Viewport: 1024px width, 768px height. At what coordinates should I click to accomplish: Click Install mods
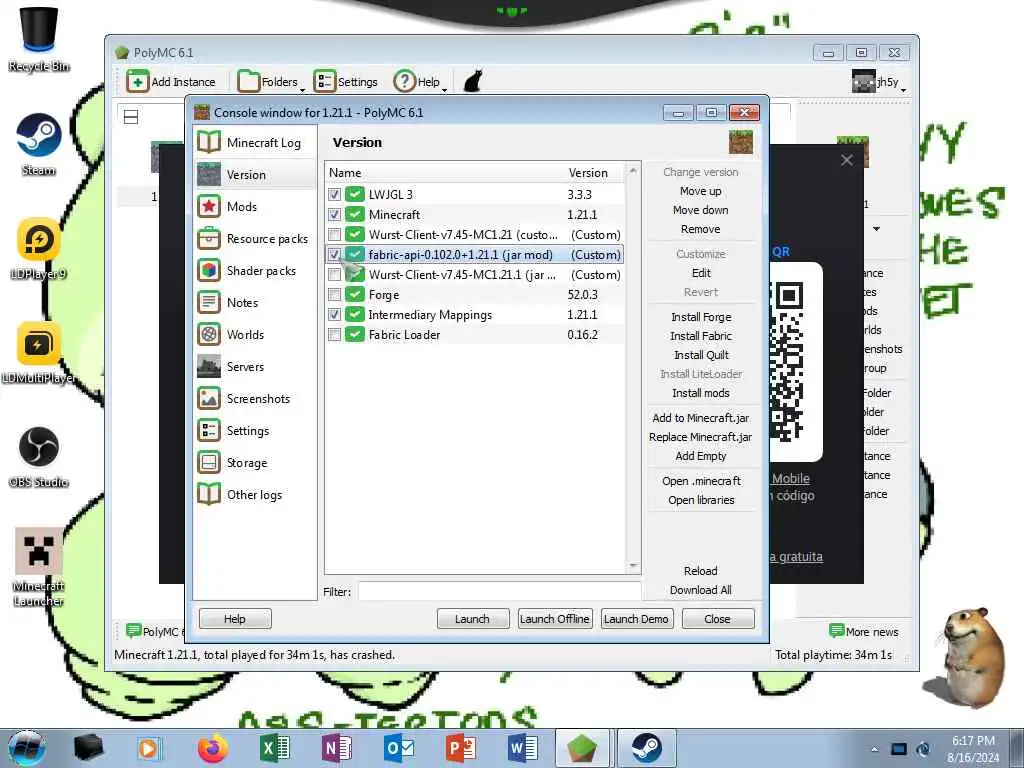click(x=700, y=392)
